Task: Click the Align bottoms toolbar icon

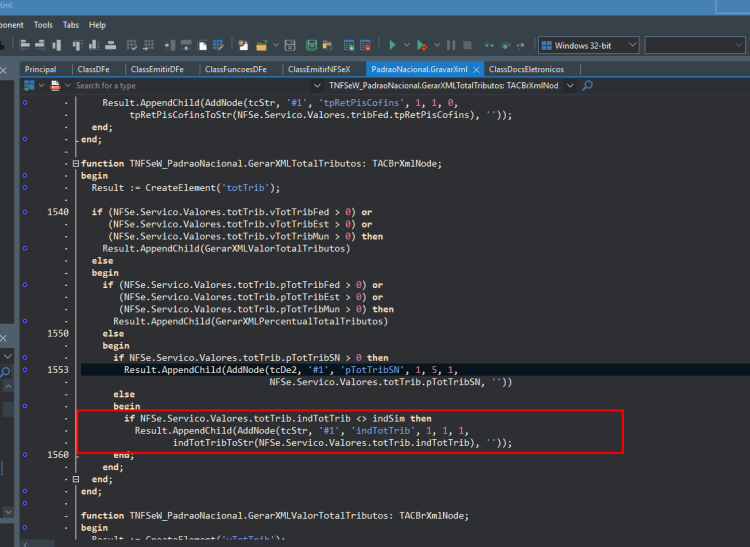Action: coord(94,45)
